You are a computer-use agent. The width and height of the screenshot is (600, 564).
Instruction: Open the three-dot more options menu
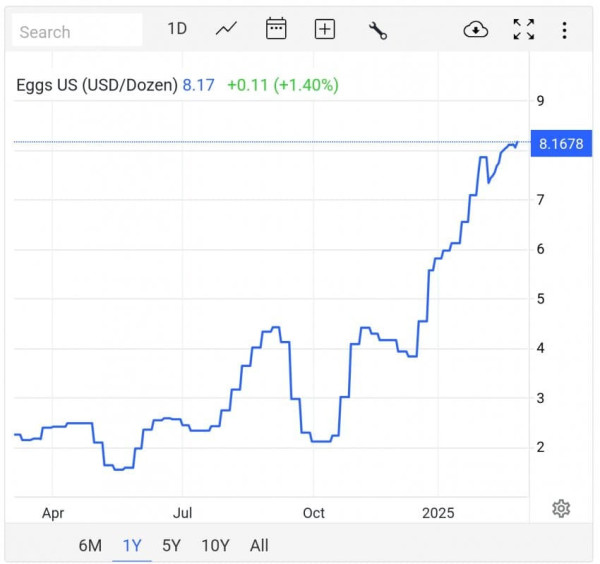click(x=564, y=30)
